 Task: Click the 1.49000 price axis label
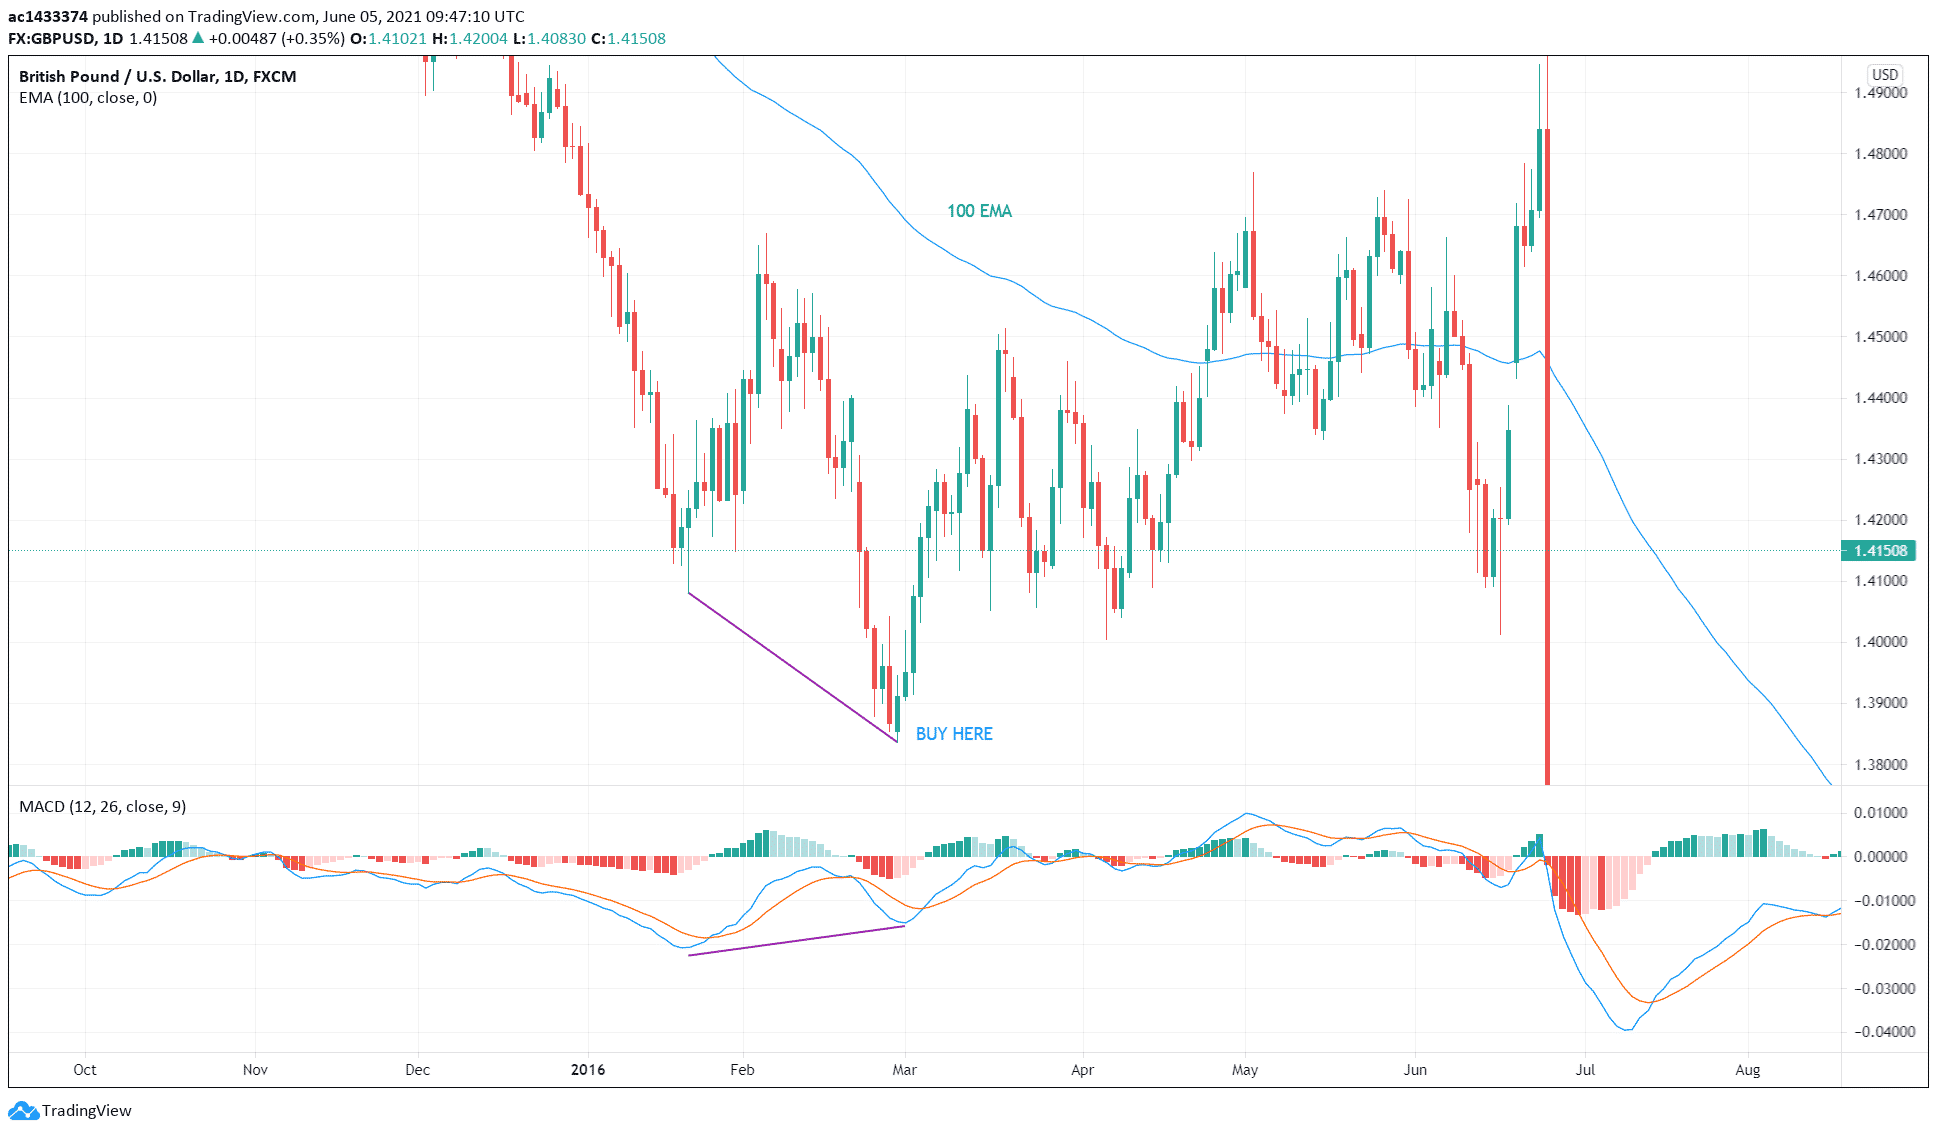pyautogui.click(x=1881, y=92)
